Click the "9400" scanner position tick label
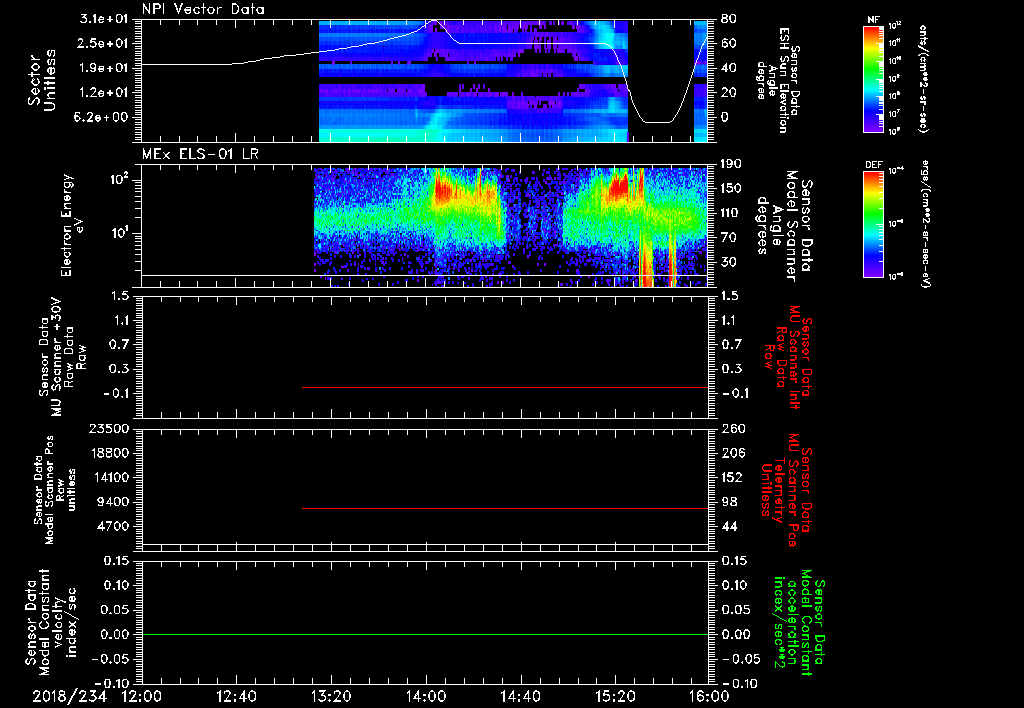Image resolution: width=1024 pixels, height=708 pixels. 112,502
